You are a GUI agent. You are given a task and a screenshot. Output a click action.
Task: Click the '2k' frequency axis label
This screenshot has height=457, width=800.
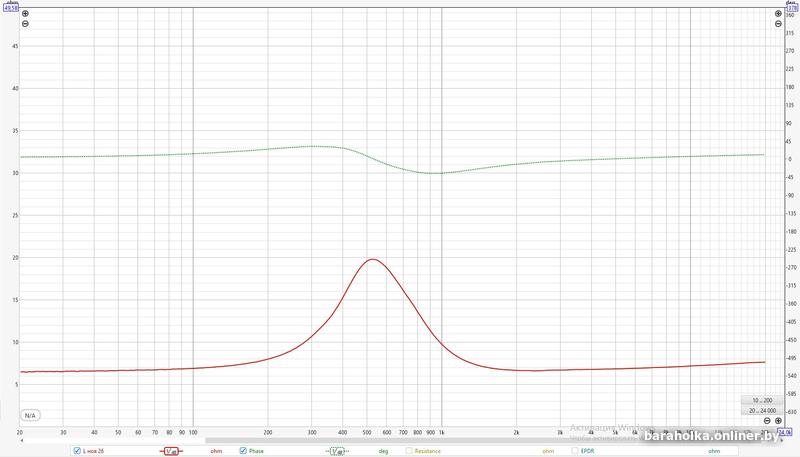click(516, 433)
